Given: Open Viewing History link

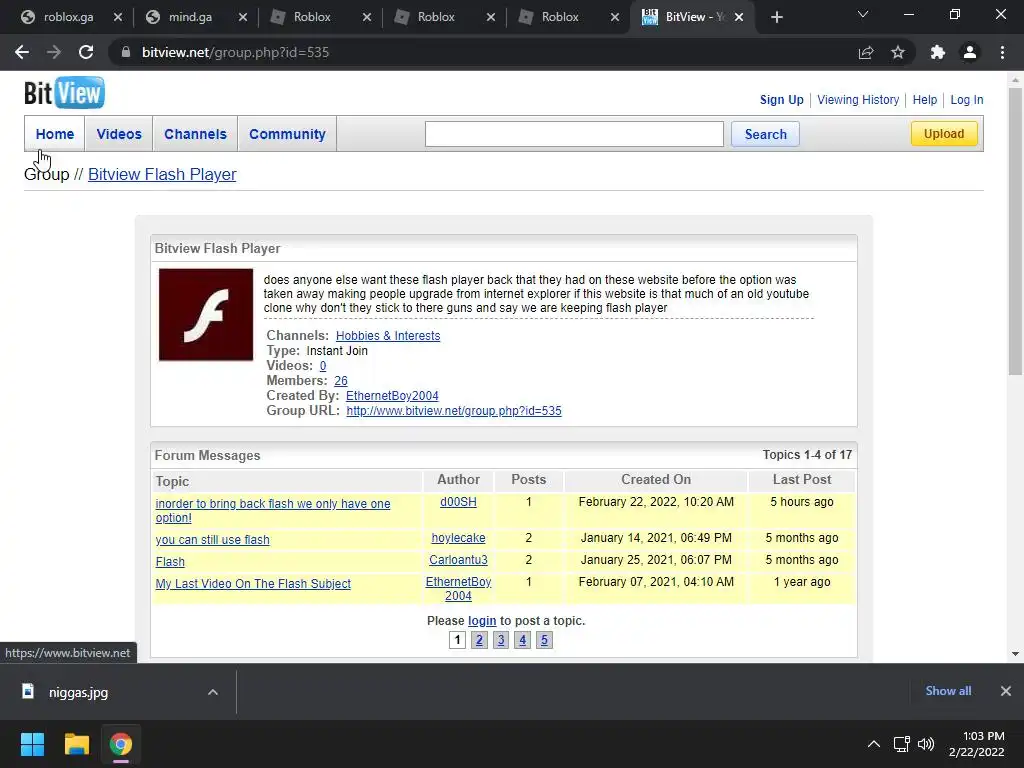Looking at the screenshot, I should pyautogui.click(x=857, y=100).
